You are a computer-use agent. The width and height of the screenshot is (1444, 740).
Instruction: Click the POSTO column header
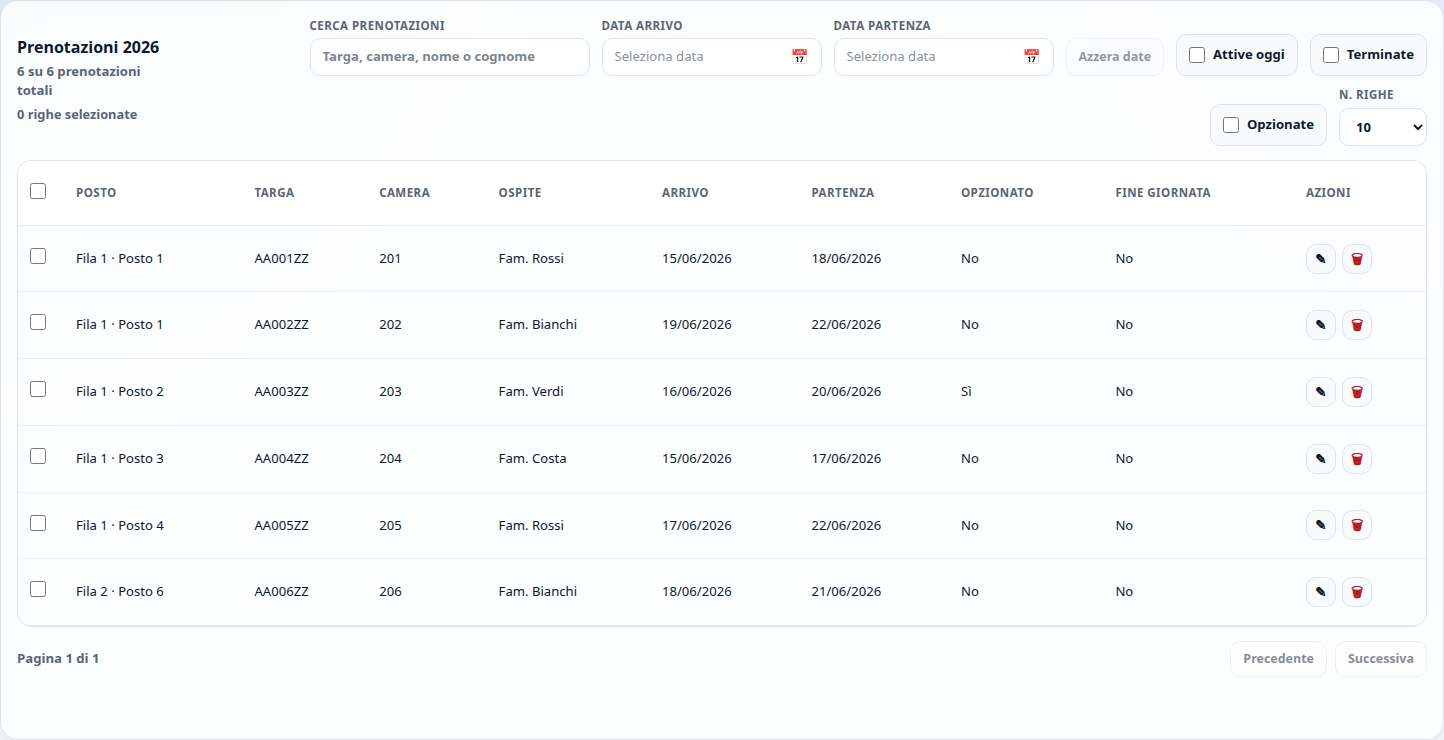[x=96, y=193]
